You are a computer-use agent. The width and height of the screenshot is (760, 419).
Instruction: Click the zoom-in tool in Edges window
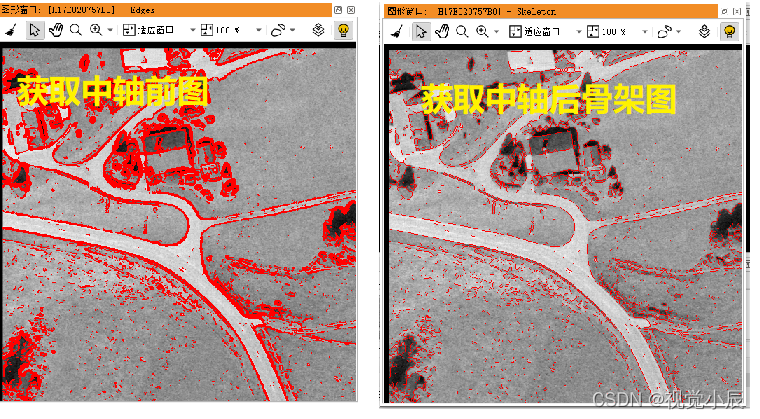[96, 30]
